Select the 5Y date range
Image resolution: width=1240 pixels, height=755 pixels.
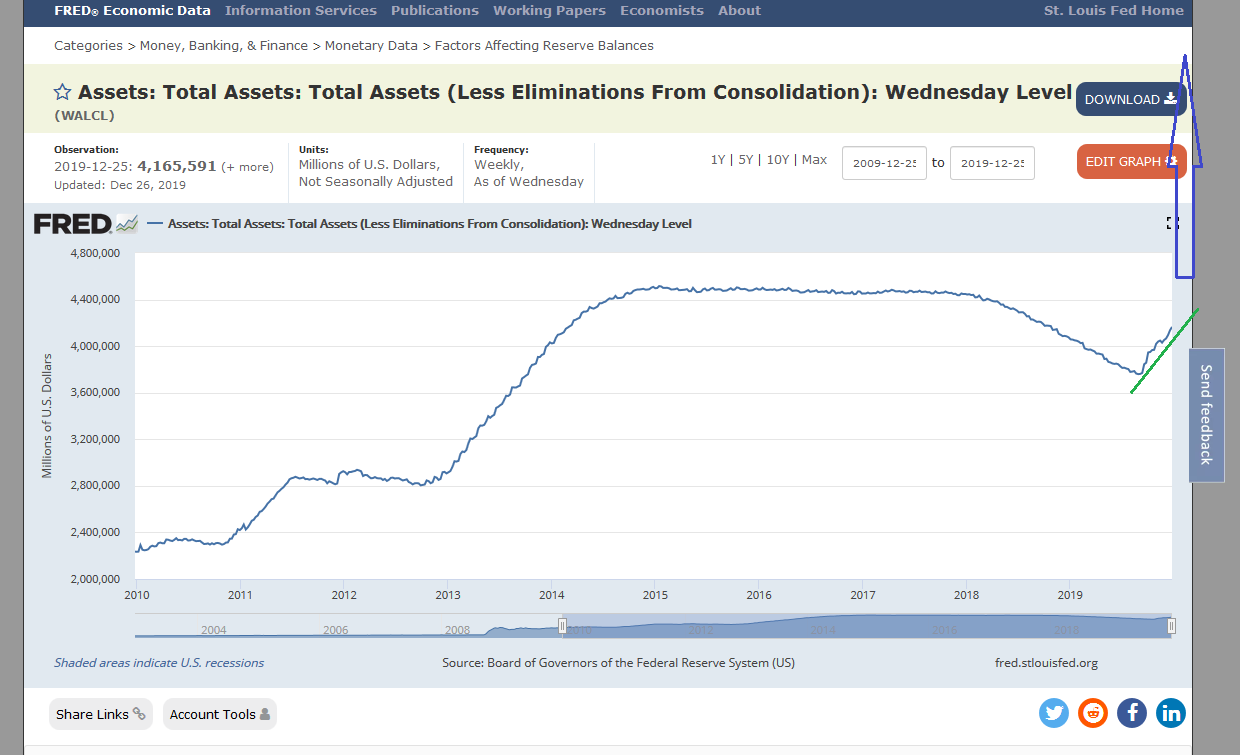[x=746, y=160]
